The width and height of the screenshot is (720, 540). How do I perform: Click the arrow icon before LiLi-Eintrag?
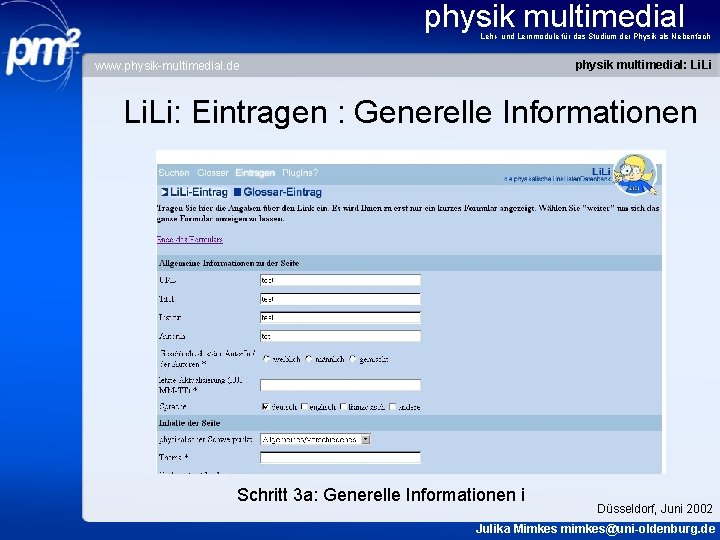point(164,192)
